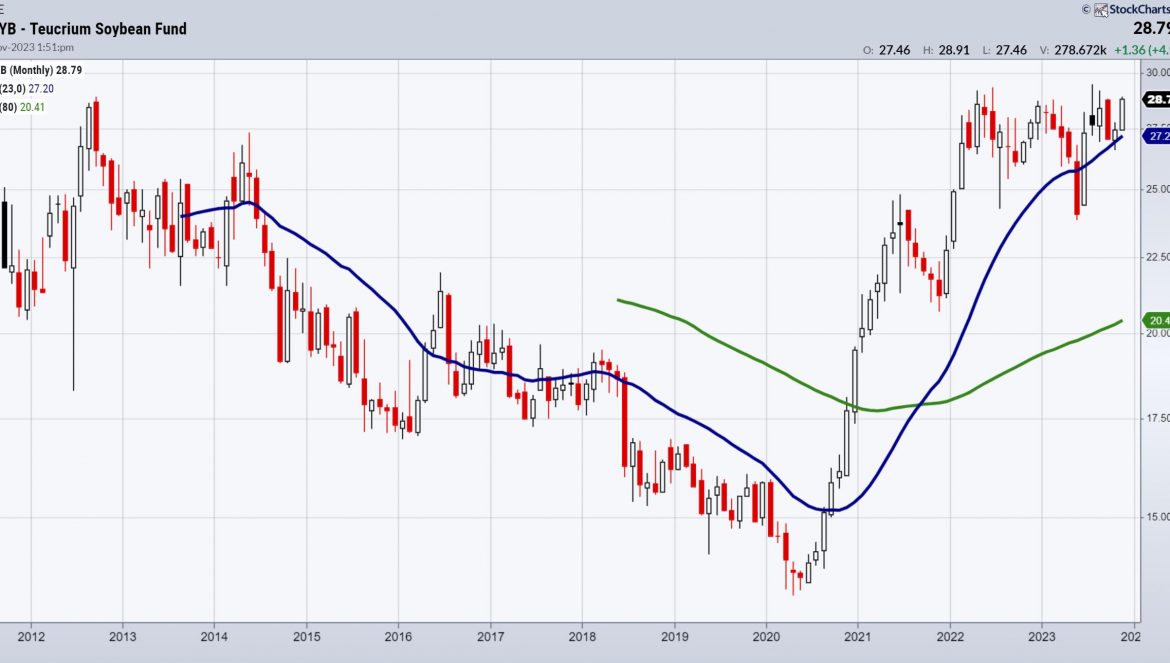
Task: Click the 17.50 price axis label
Action: [1157, 418]
